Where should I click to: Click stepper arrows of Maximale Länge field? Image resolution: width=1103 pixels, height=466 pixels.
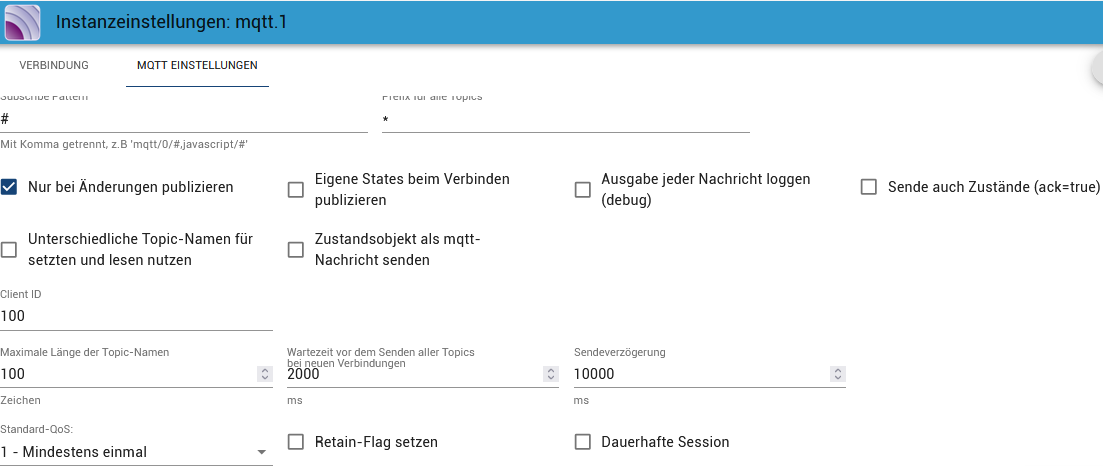264,374
